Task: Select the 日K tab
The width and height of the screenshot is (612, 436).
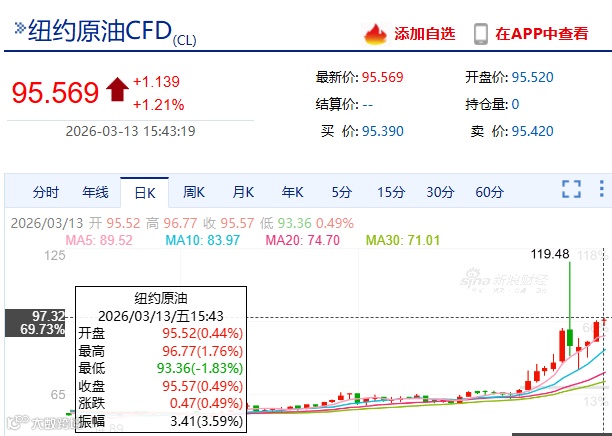Action: tap(145, 193)
